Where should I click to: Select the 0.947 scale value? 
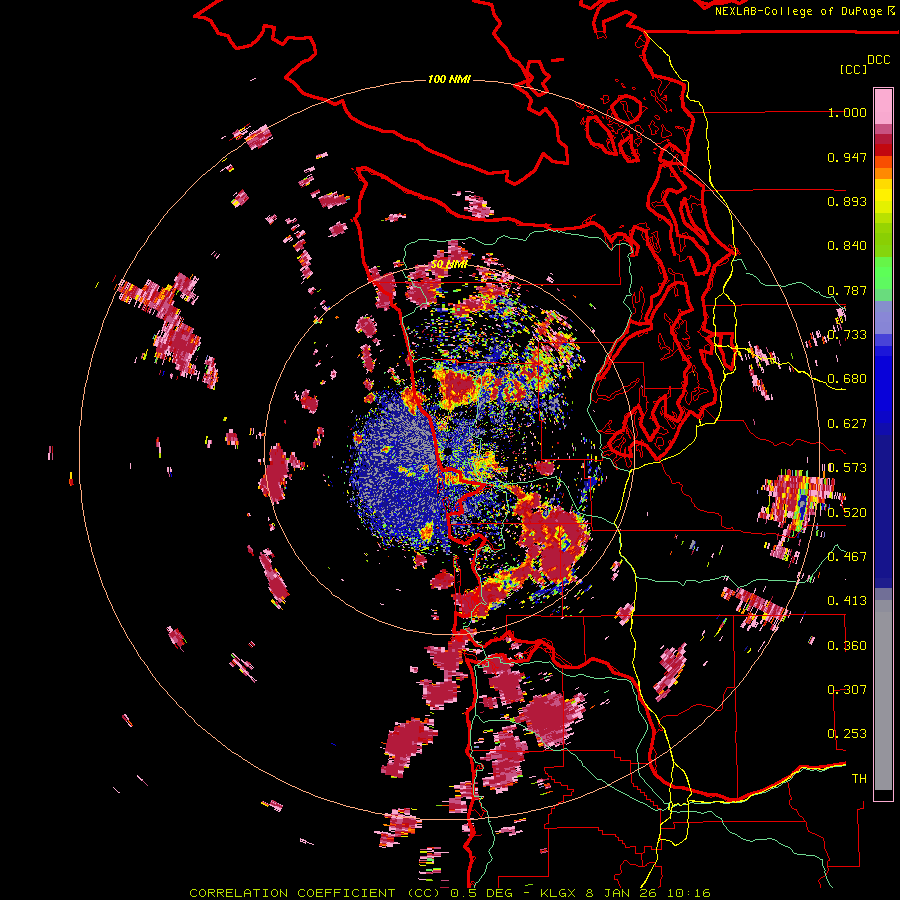[x=847, y=157]
